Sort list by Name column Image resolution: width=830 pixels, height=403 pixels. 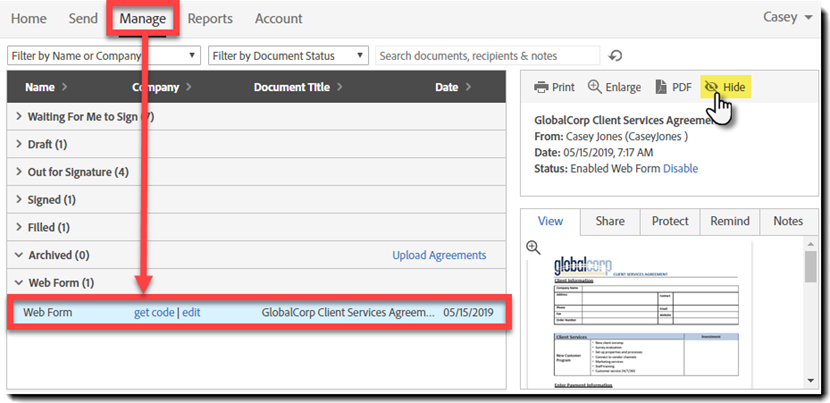pyautogui.click(x=46, y=87)
